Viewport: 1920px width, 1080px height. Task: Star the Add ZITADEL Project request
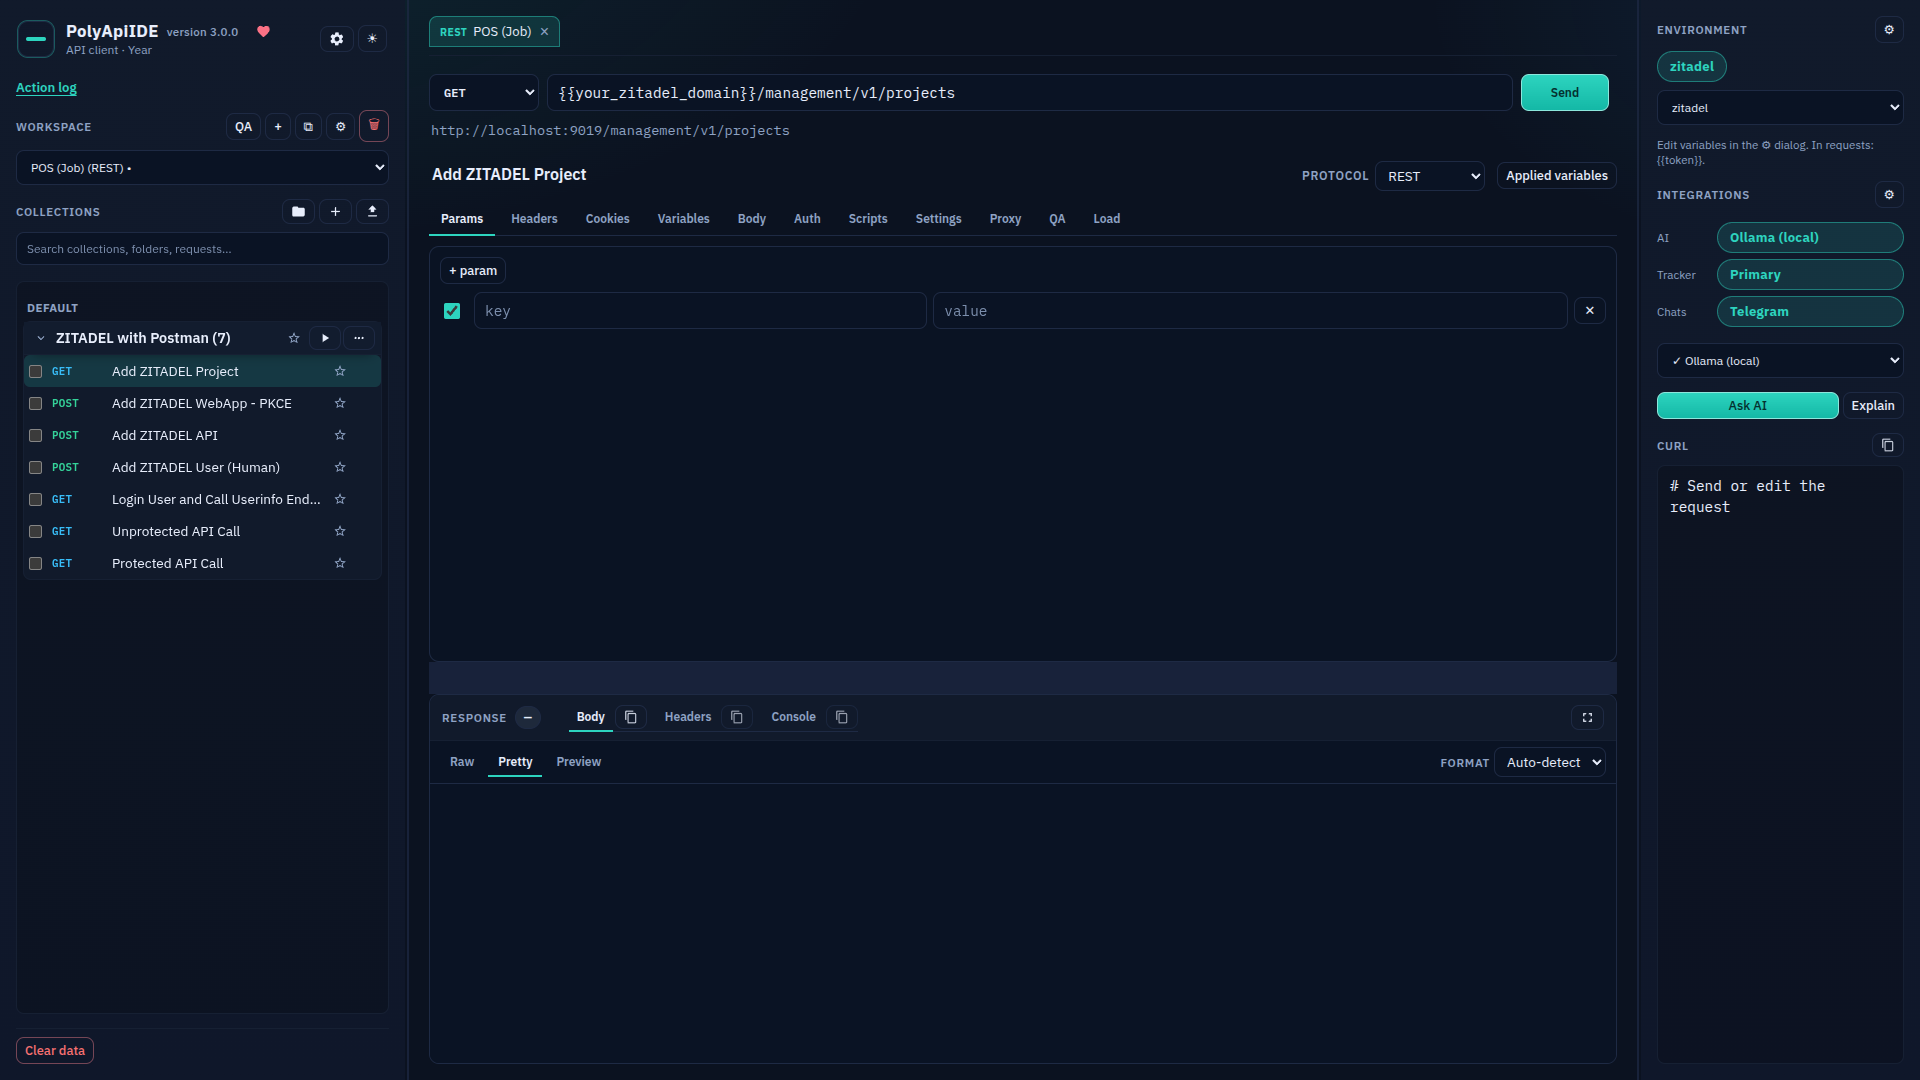click(x=340, y=371)
